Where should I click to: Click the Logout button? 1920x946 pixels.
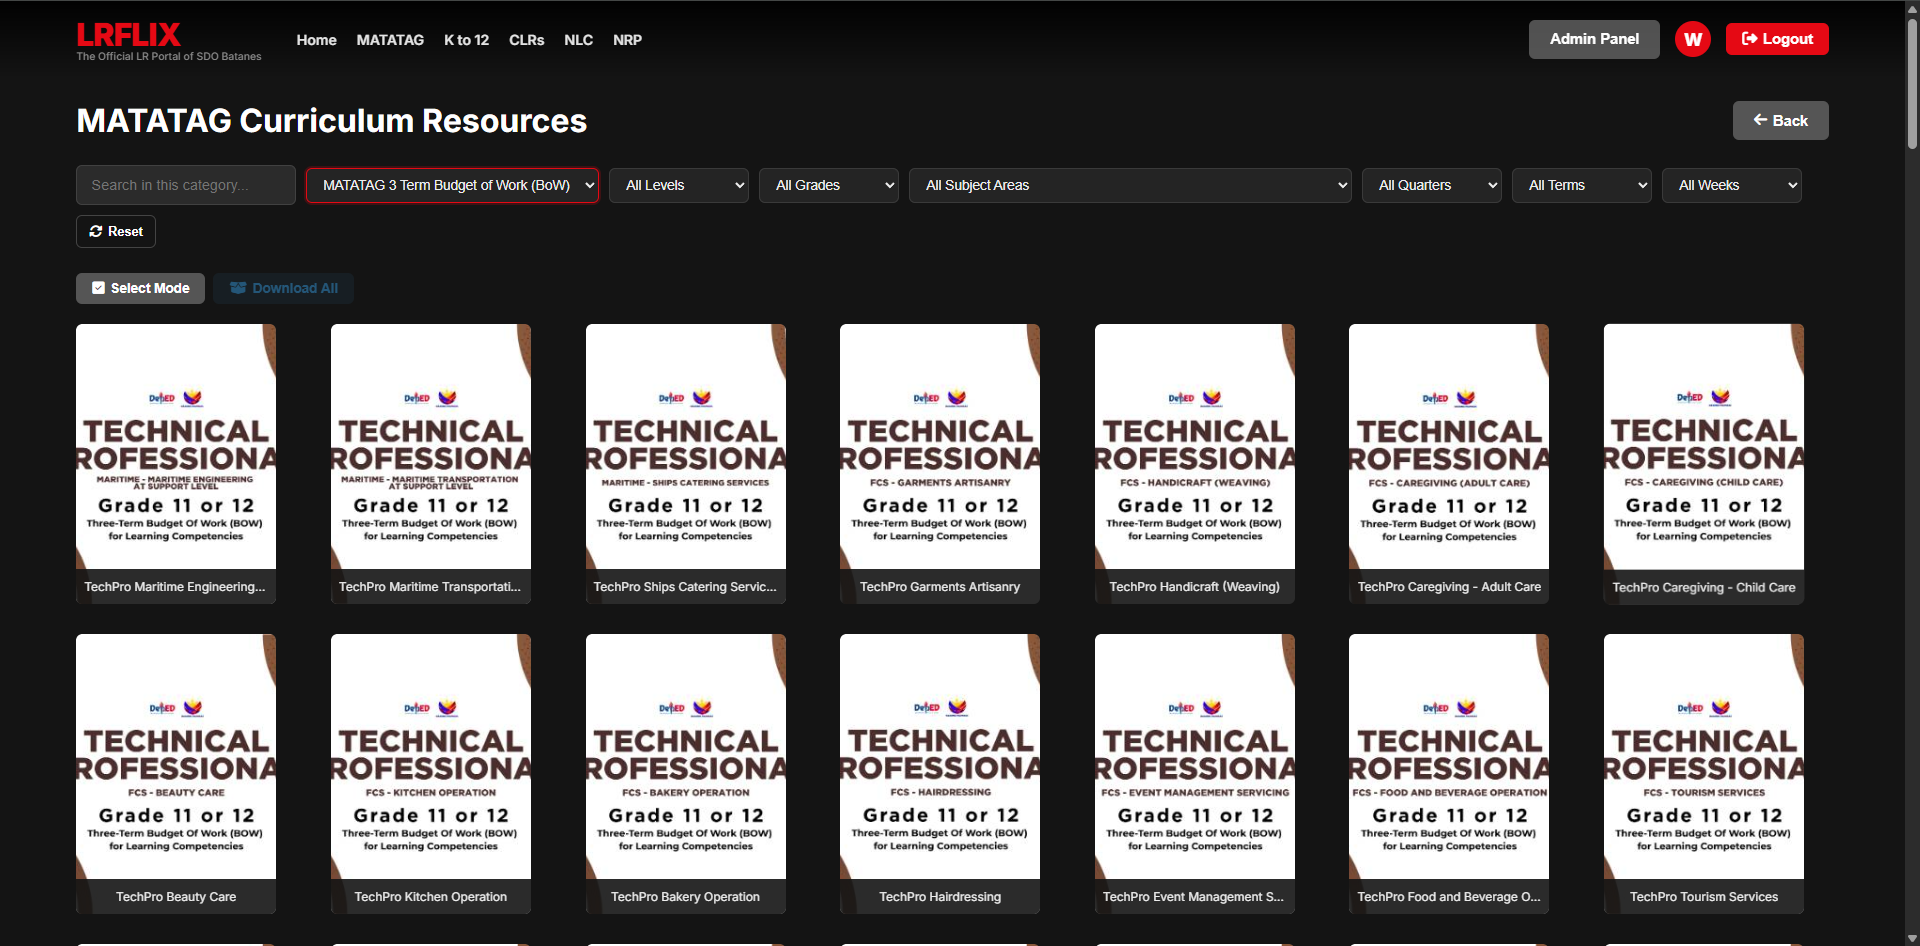pos(1777,39)
